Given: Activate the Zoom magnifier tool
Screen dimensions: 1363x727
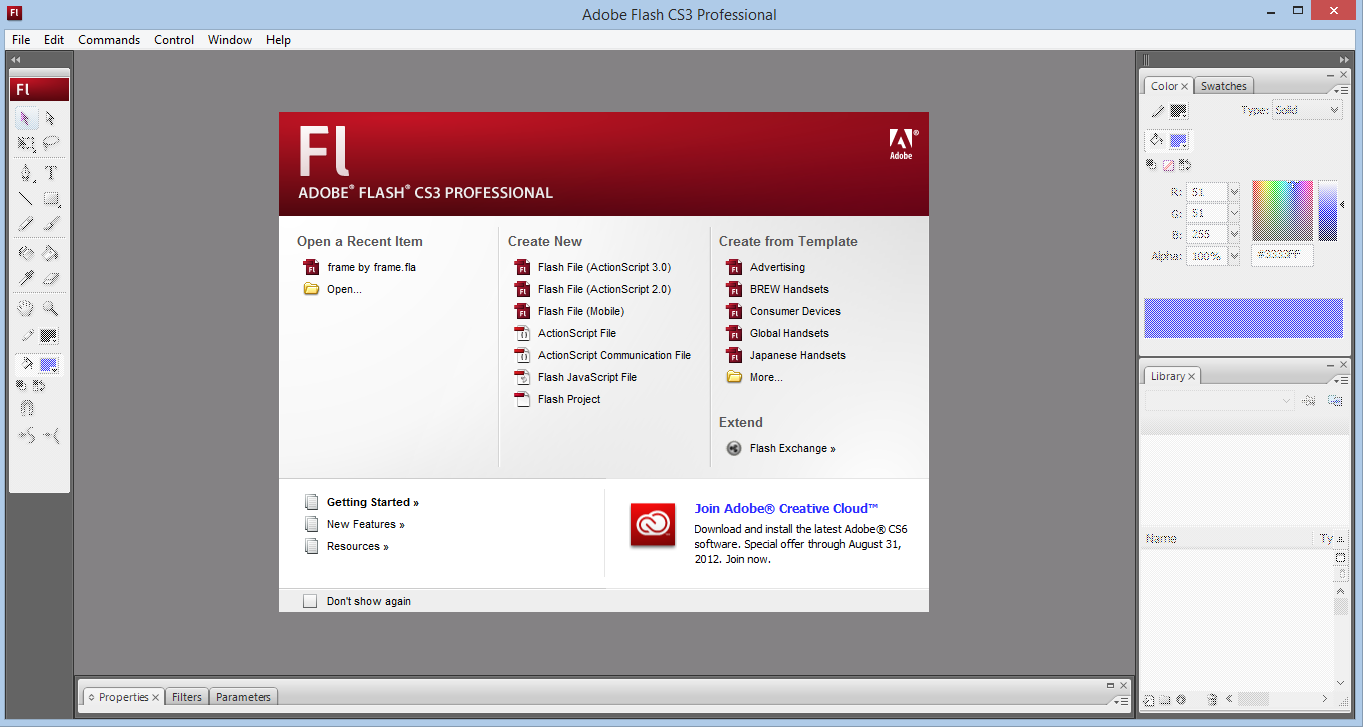Looking at the screenshot, I should click(x=50, y=309).
